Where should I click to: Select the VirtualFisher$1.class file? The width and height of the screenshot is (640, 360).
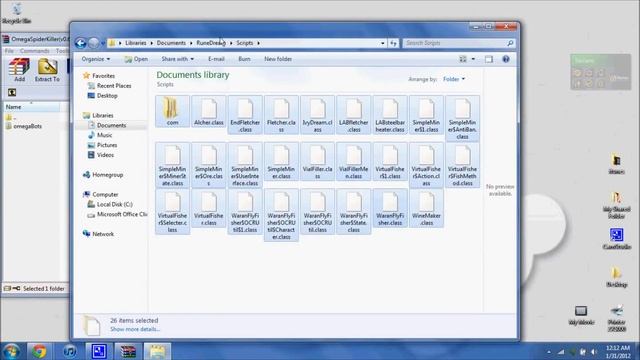click(390, 162)
